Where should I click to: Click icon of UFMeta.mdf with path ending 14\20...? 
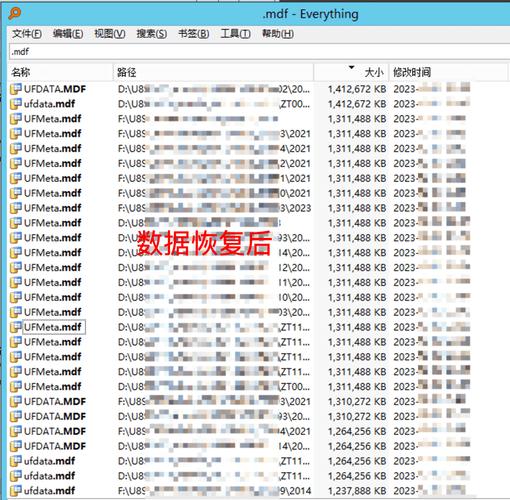tap(16, 252)
